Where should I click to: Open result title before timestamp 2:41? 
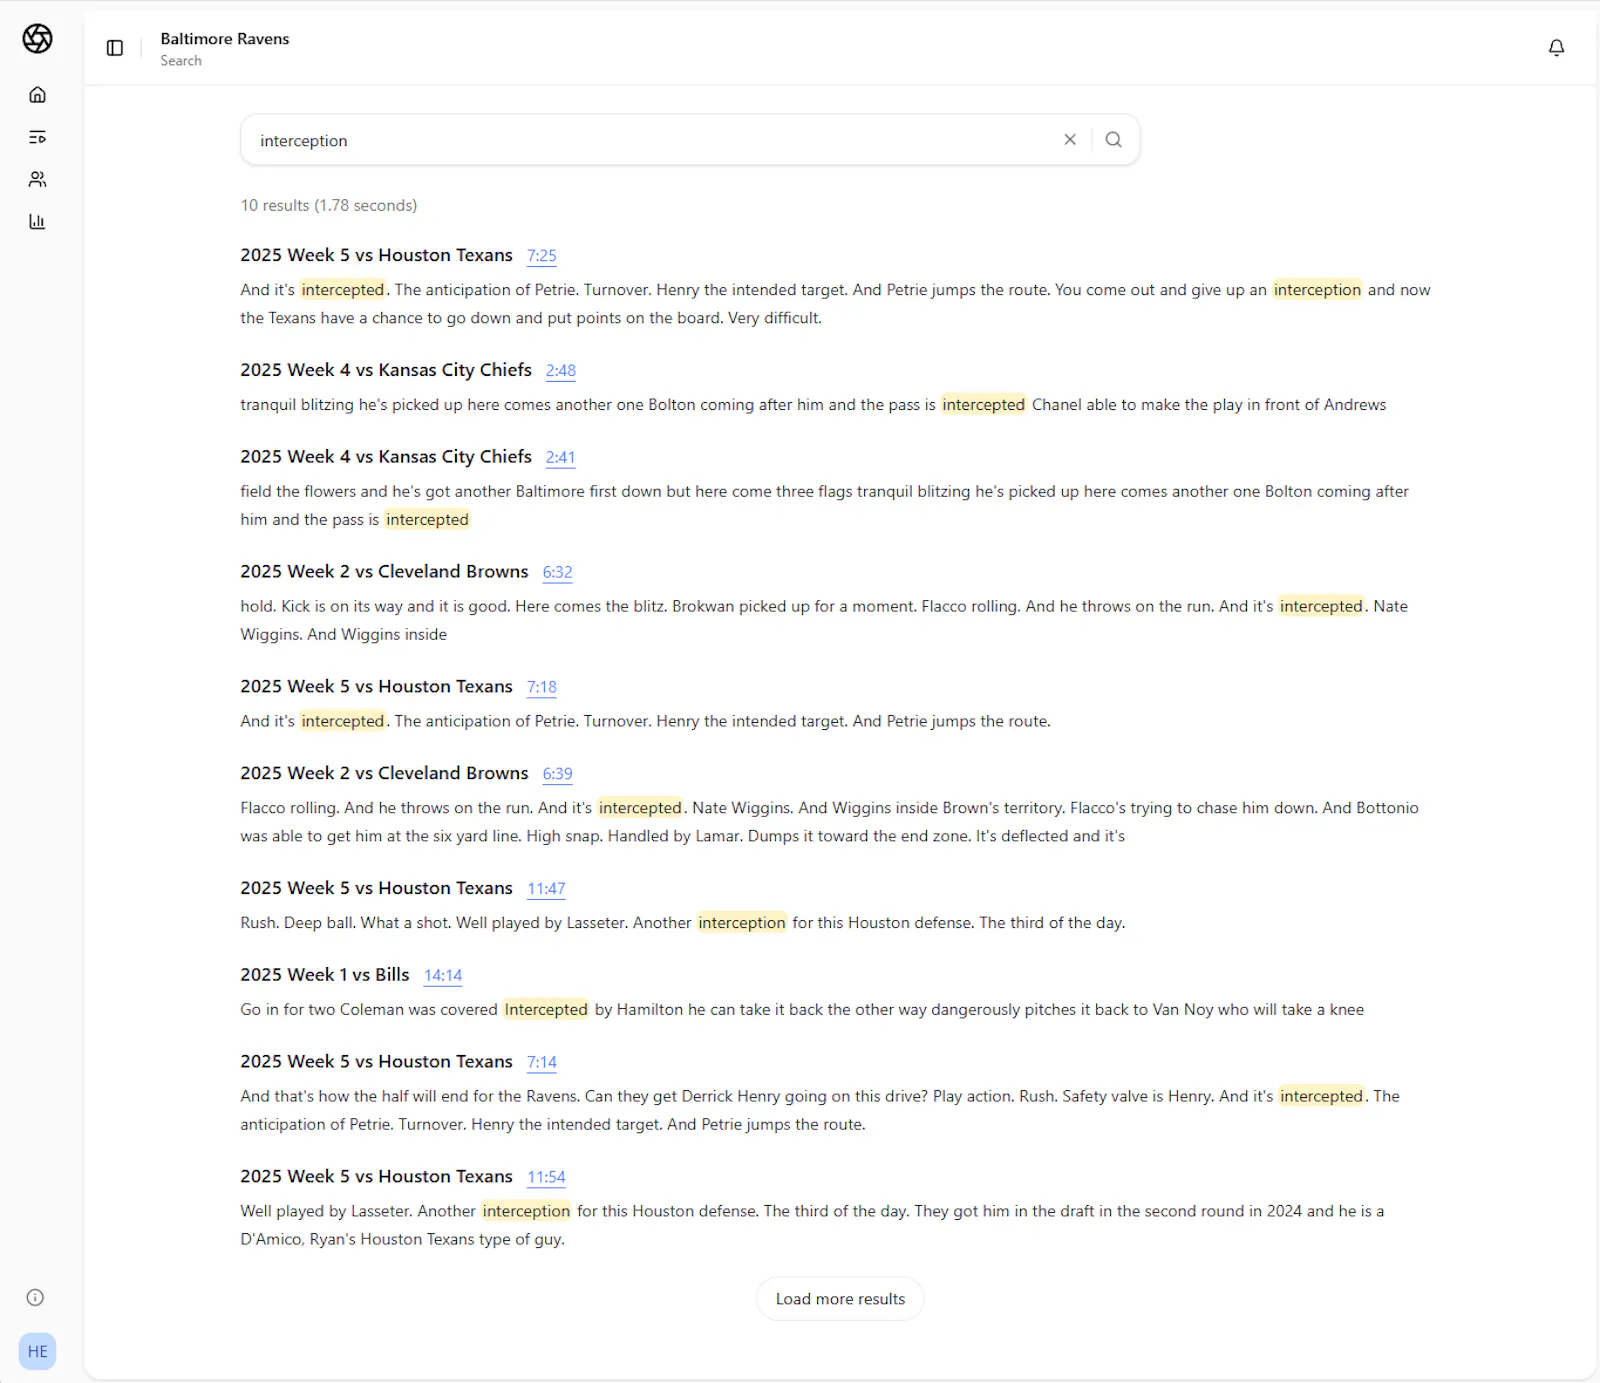[x=386, y=457]
